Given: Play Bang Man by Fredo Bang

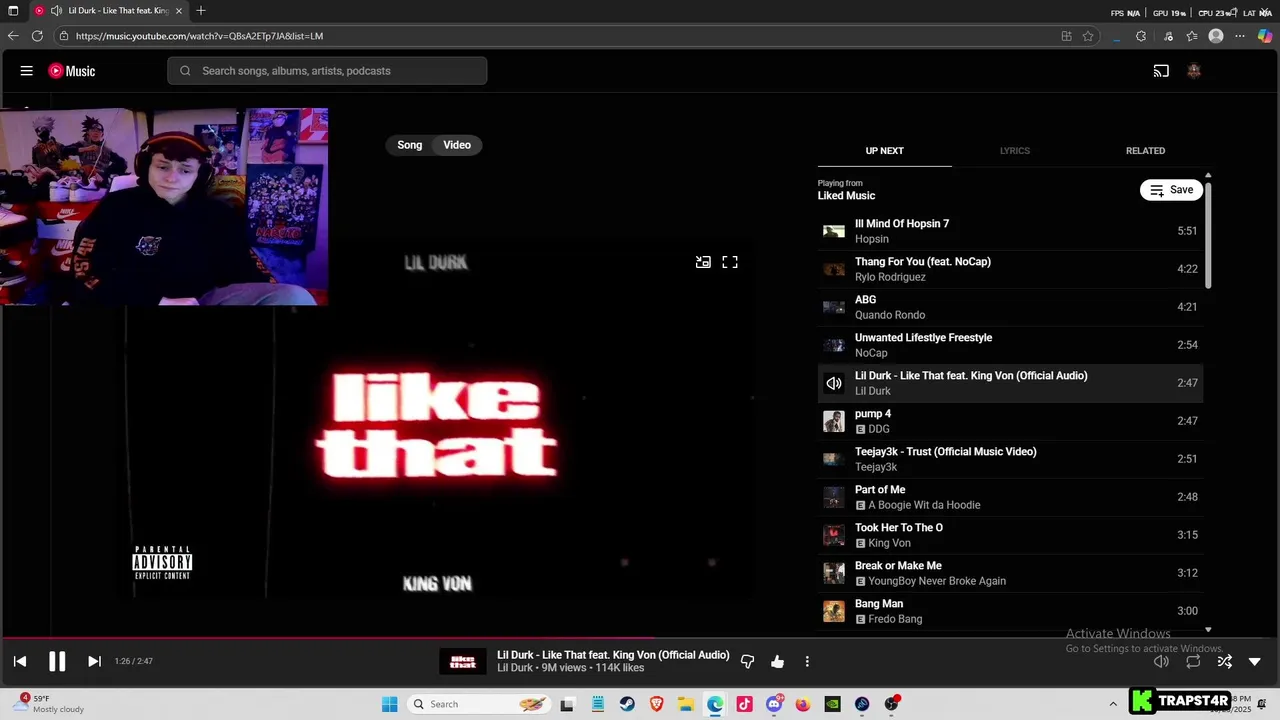Looking at the screenshot, I should pyautogui.click(x=1010, y=611).
